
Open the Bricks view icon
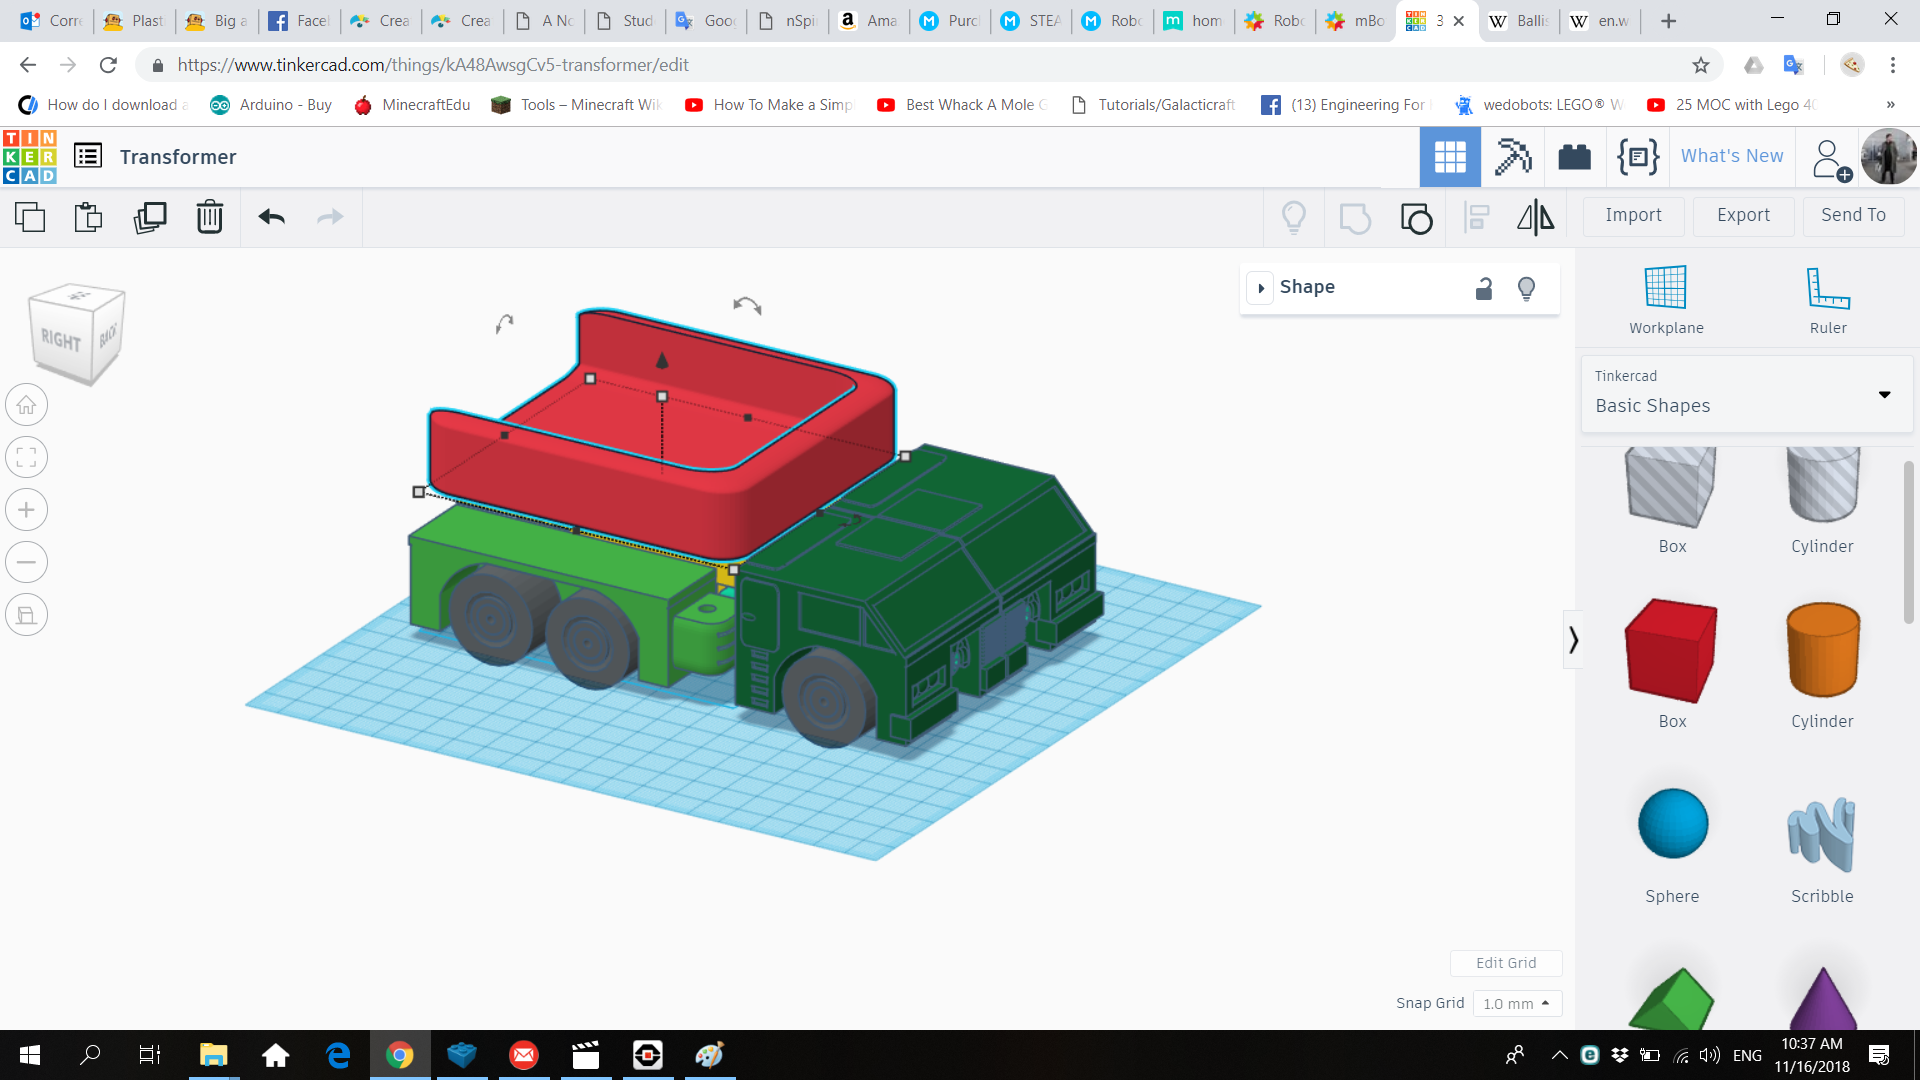[1574, 157]
